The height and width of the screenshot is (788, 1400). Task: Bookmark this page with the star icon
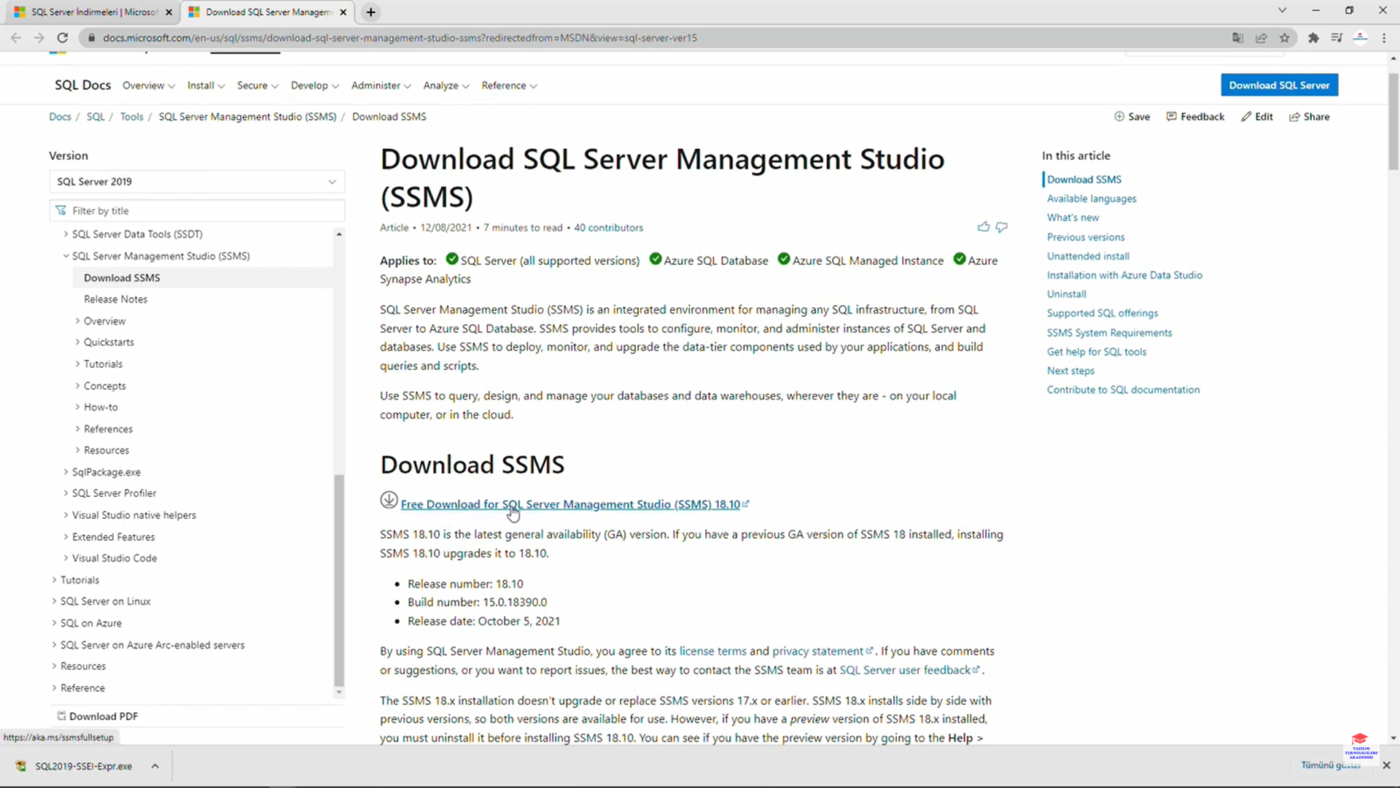click(1285, 38)
